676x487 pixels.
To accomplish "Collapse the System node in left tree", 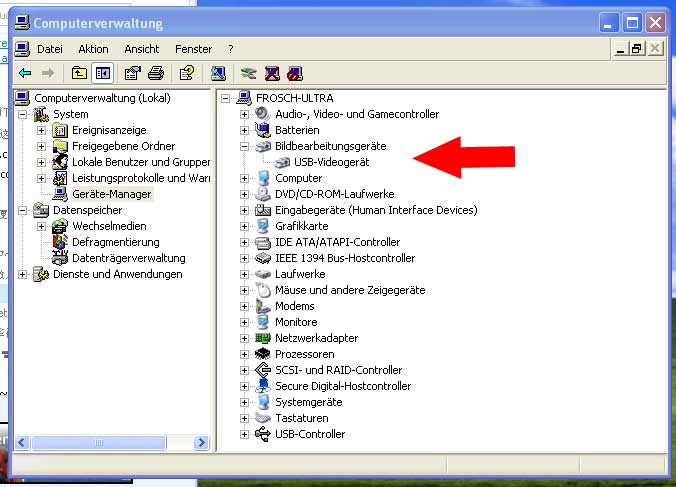I will coord(22,114).
